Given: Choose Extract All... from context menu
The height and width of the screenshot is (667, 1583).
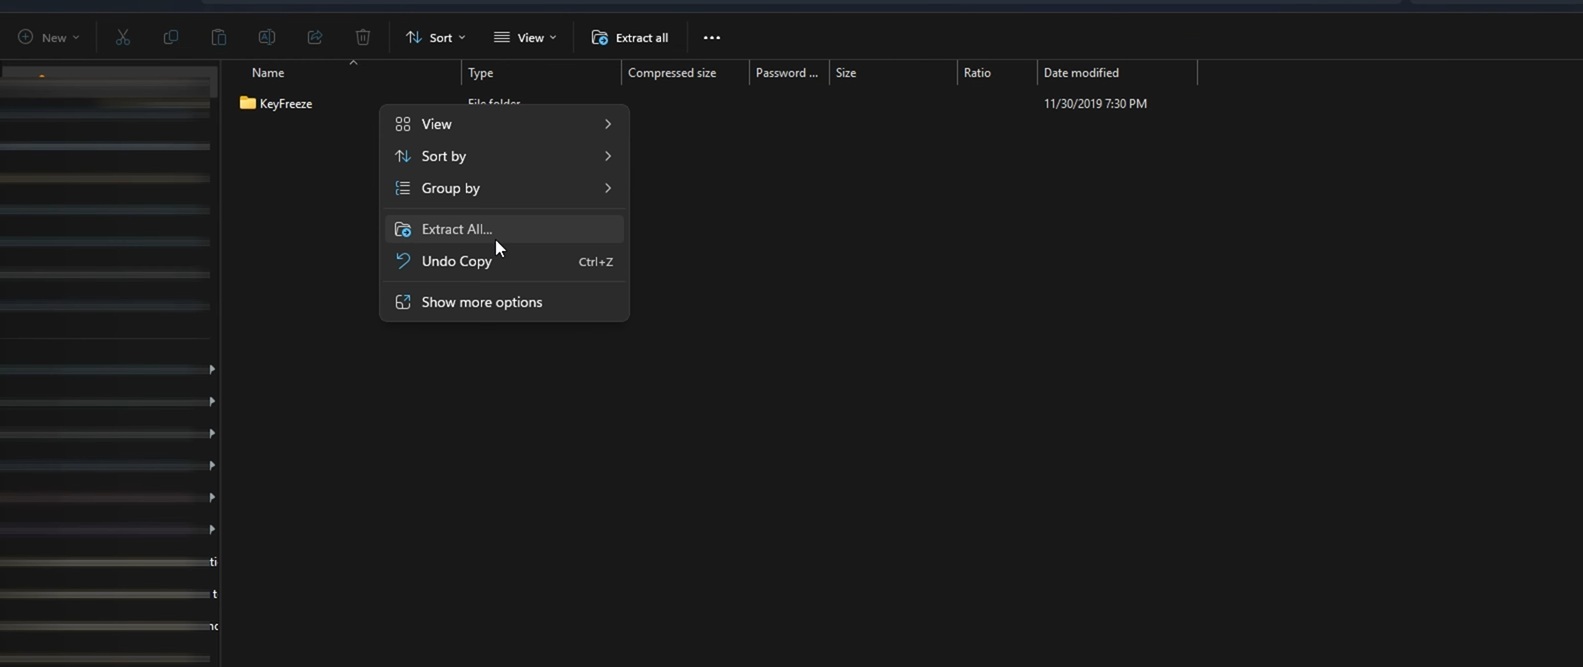Looking at the screenshot, I should point(457,229).
